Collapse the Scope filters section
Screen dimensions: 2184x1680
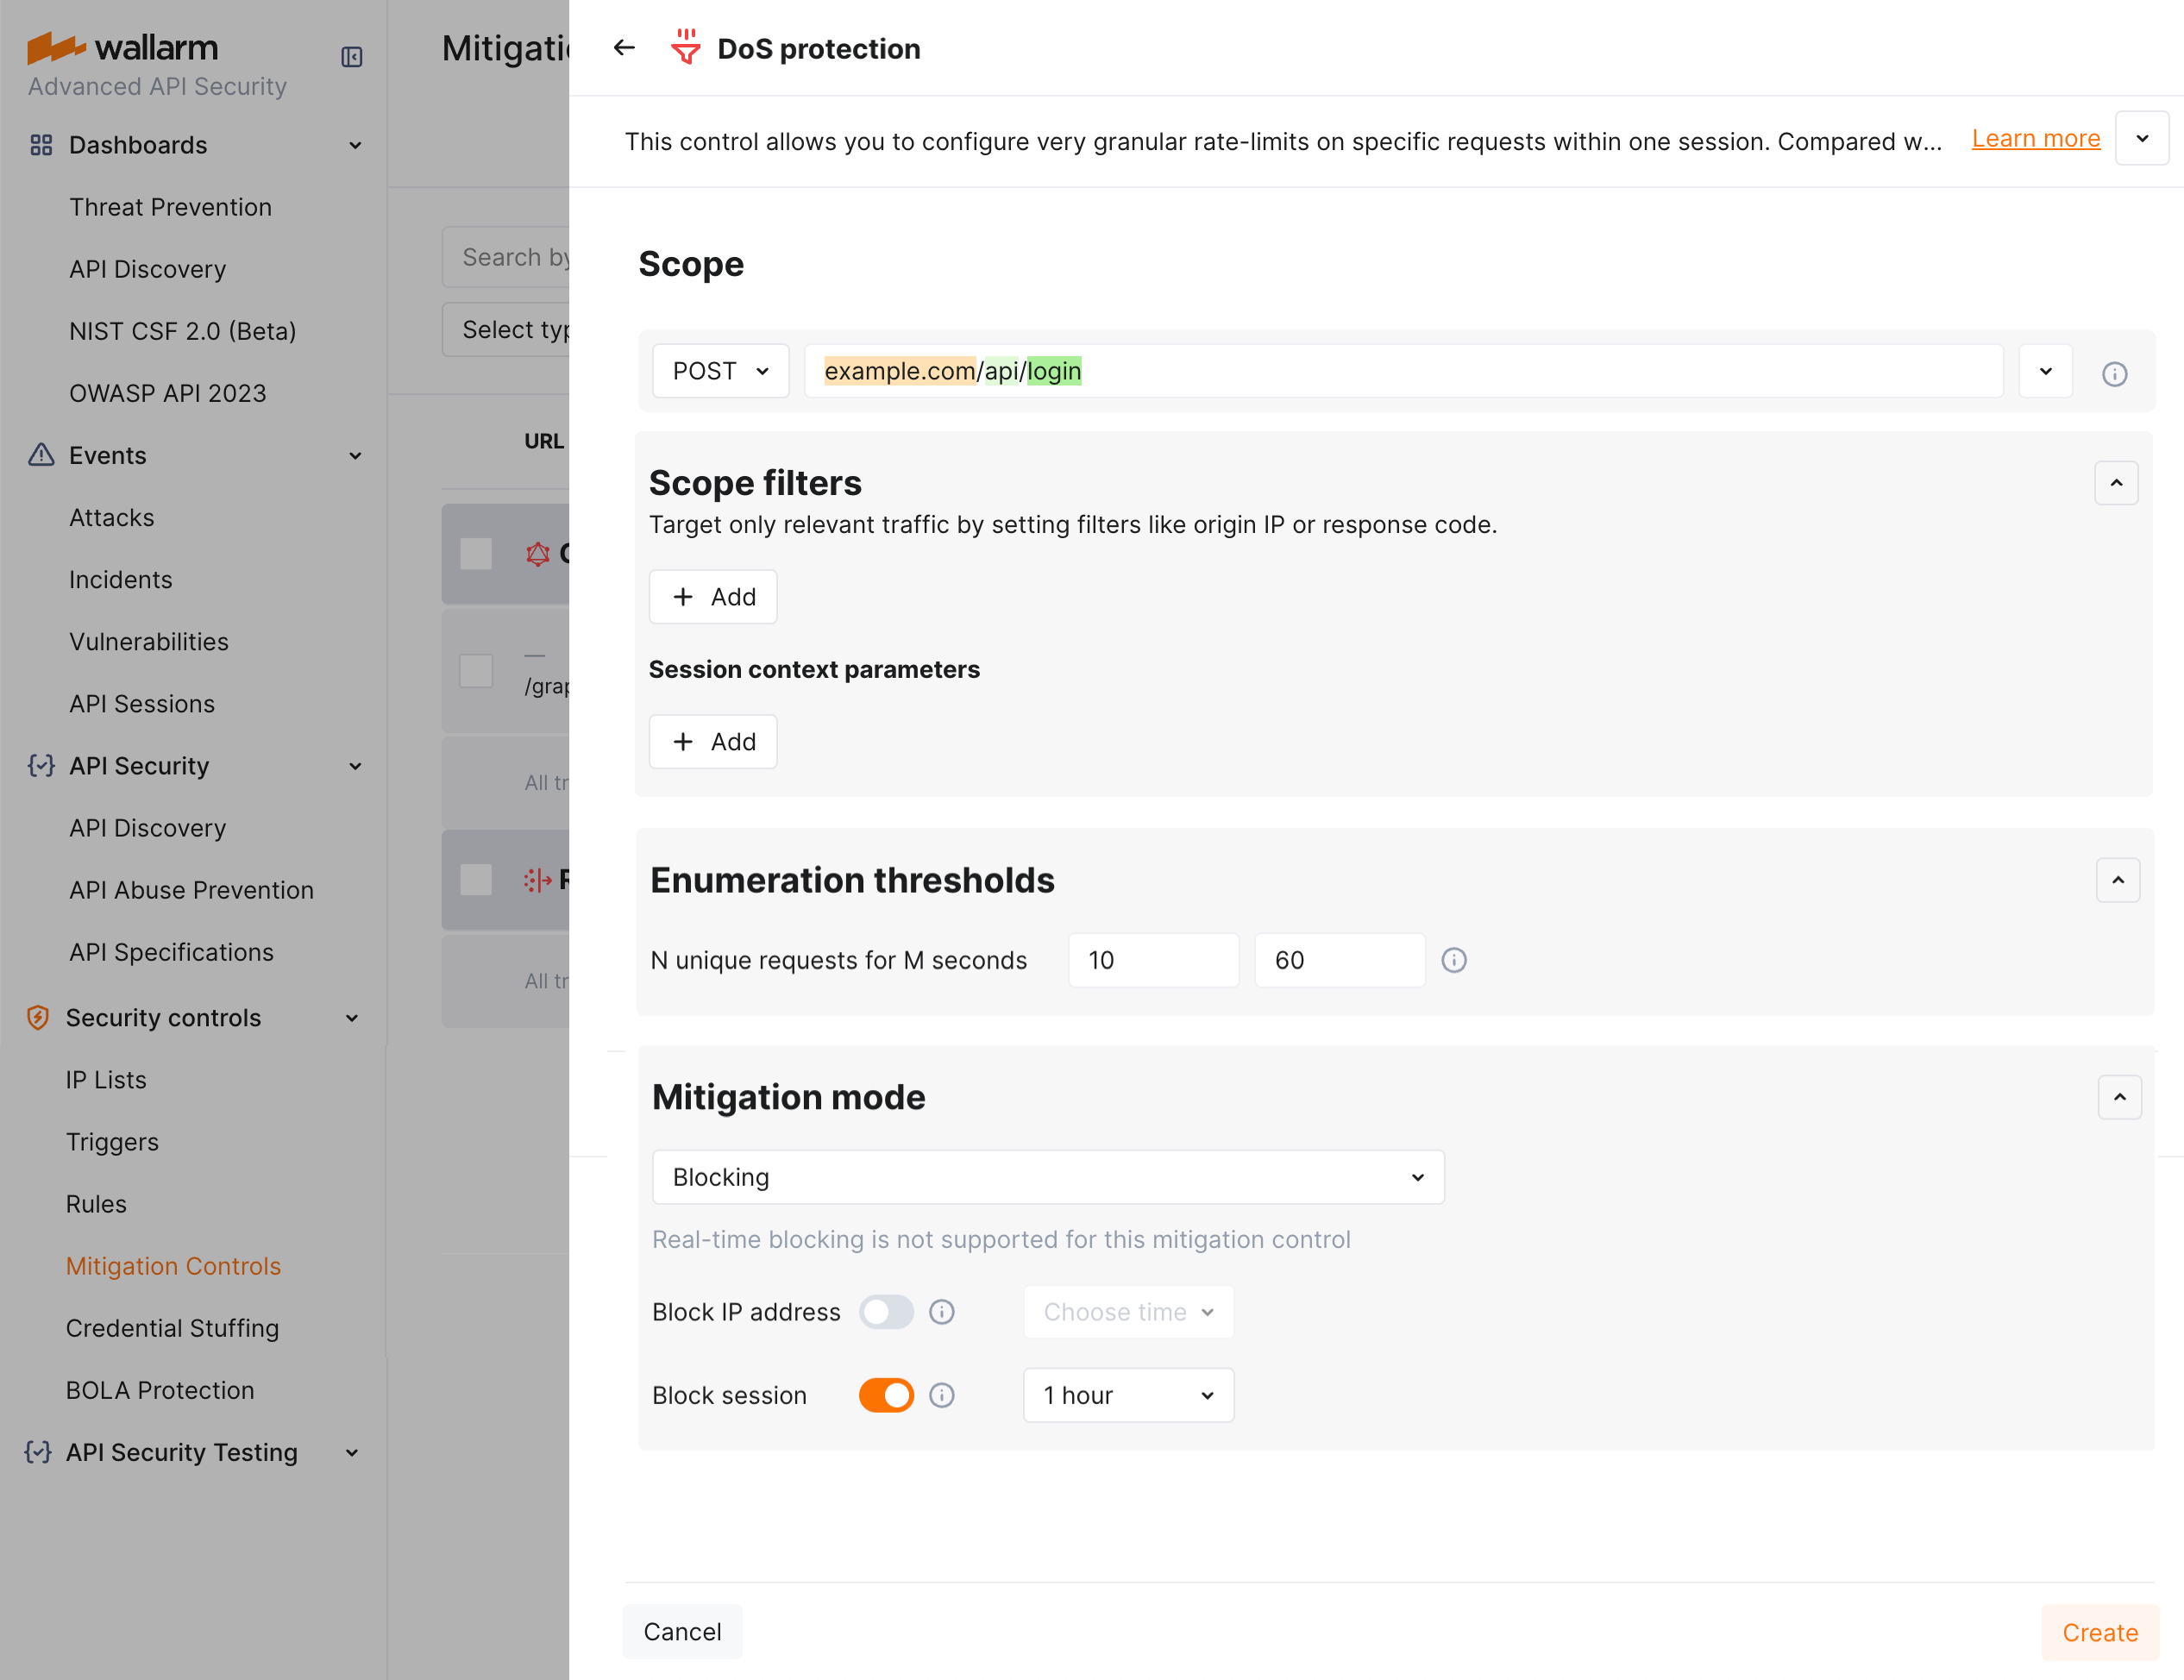(2116, 483)
